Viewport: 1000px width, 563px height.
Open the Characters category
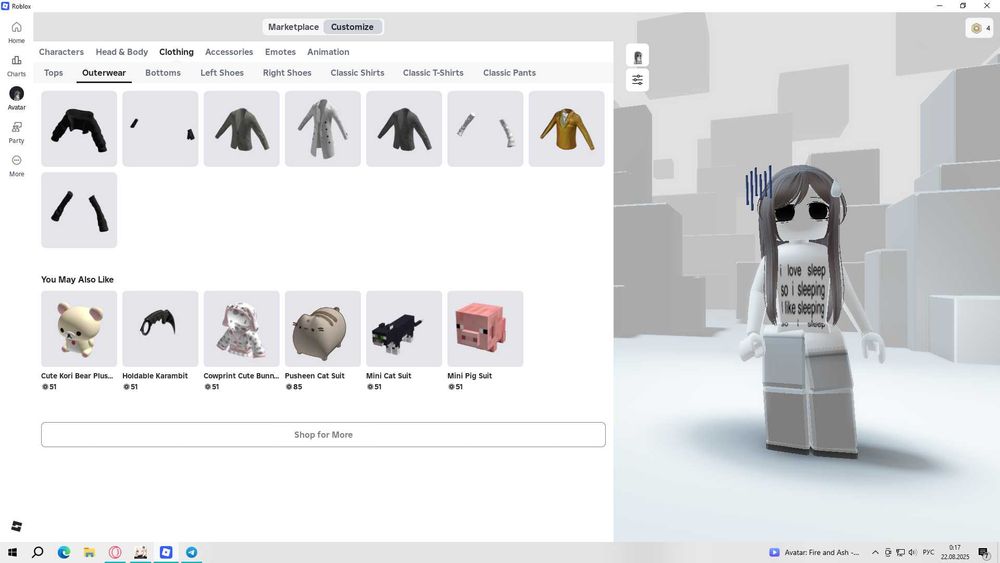coord(61,52)
